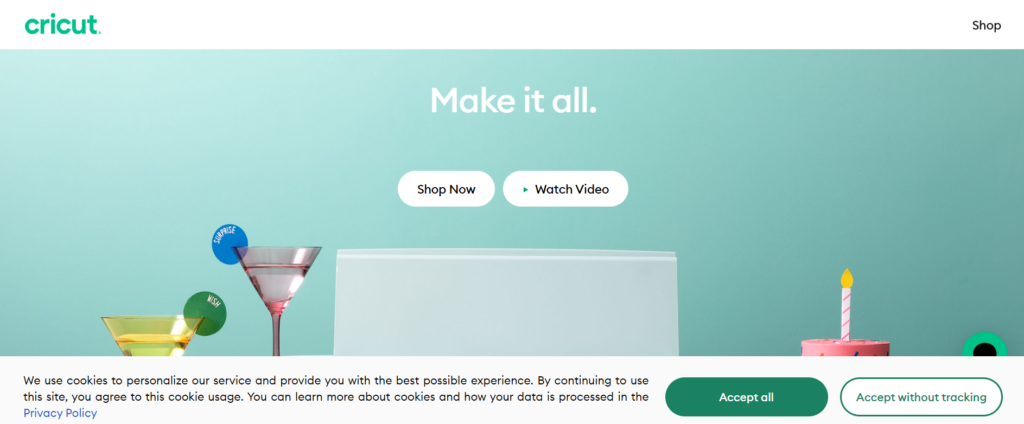
Task: Click the pink birthday cake
Action: pos(845,347)
